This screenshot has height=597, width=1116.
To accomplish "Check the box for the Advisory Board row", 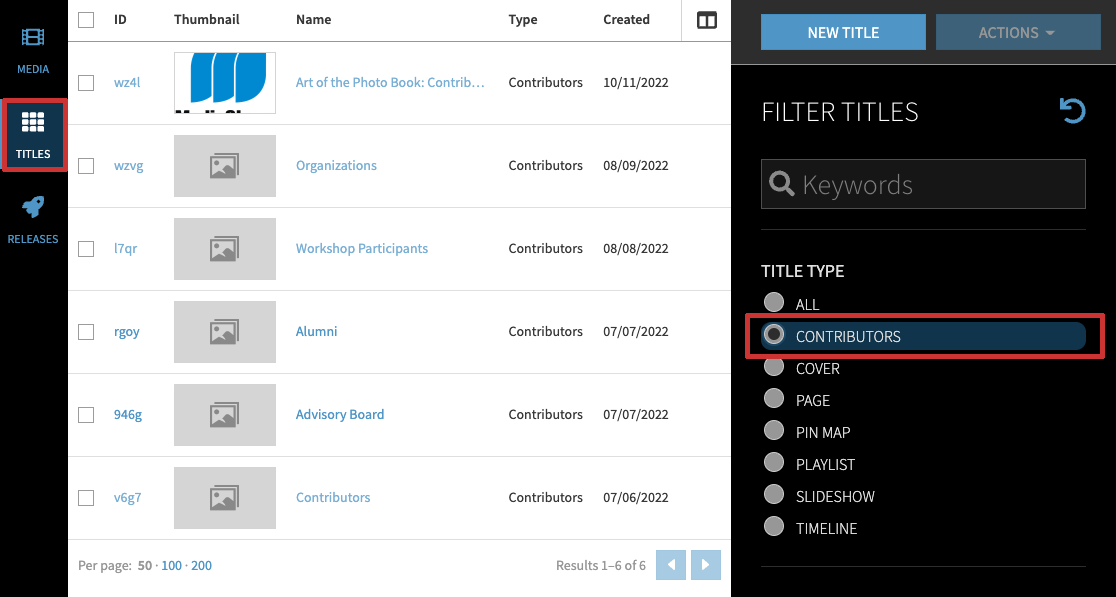I will 86,415.
